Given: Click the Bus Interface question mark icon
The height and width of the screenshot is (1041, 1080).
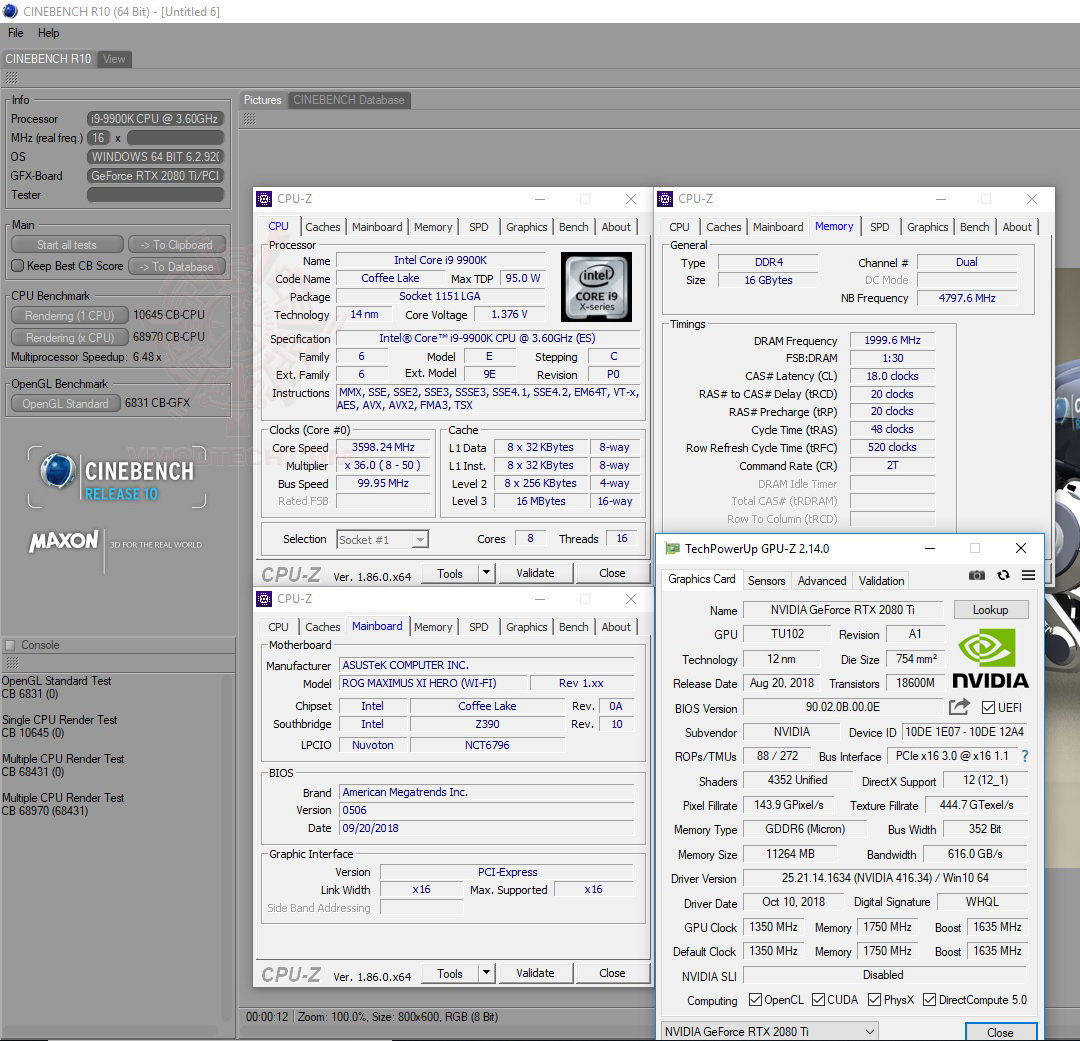Looking at the screenshot, I should point(1025,757).
